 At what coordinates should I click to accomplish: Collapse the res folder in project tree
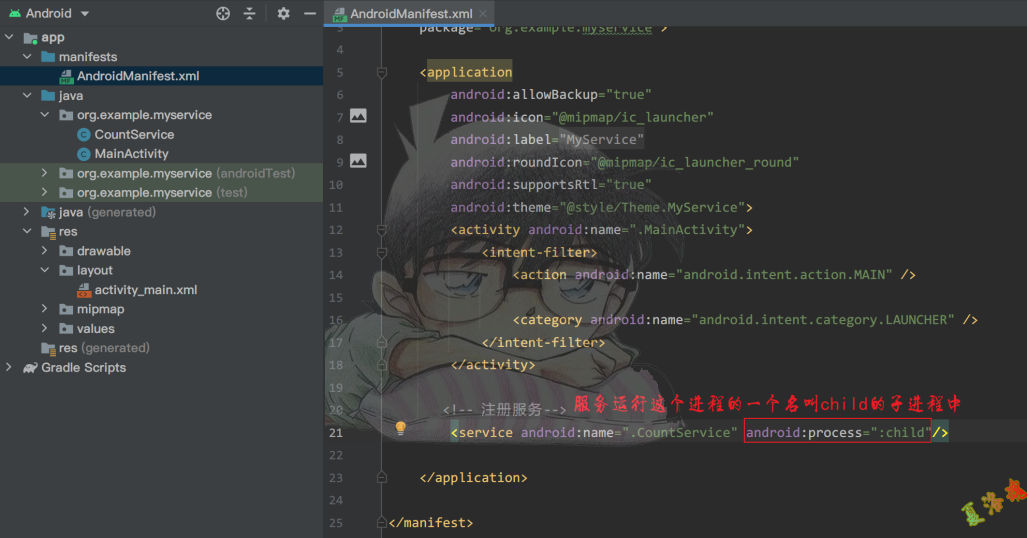(28, 231)
